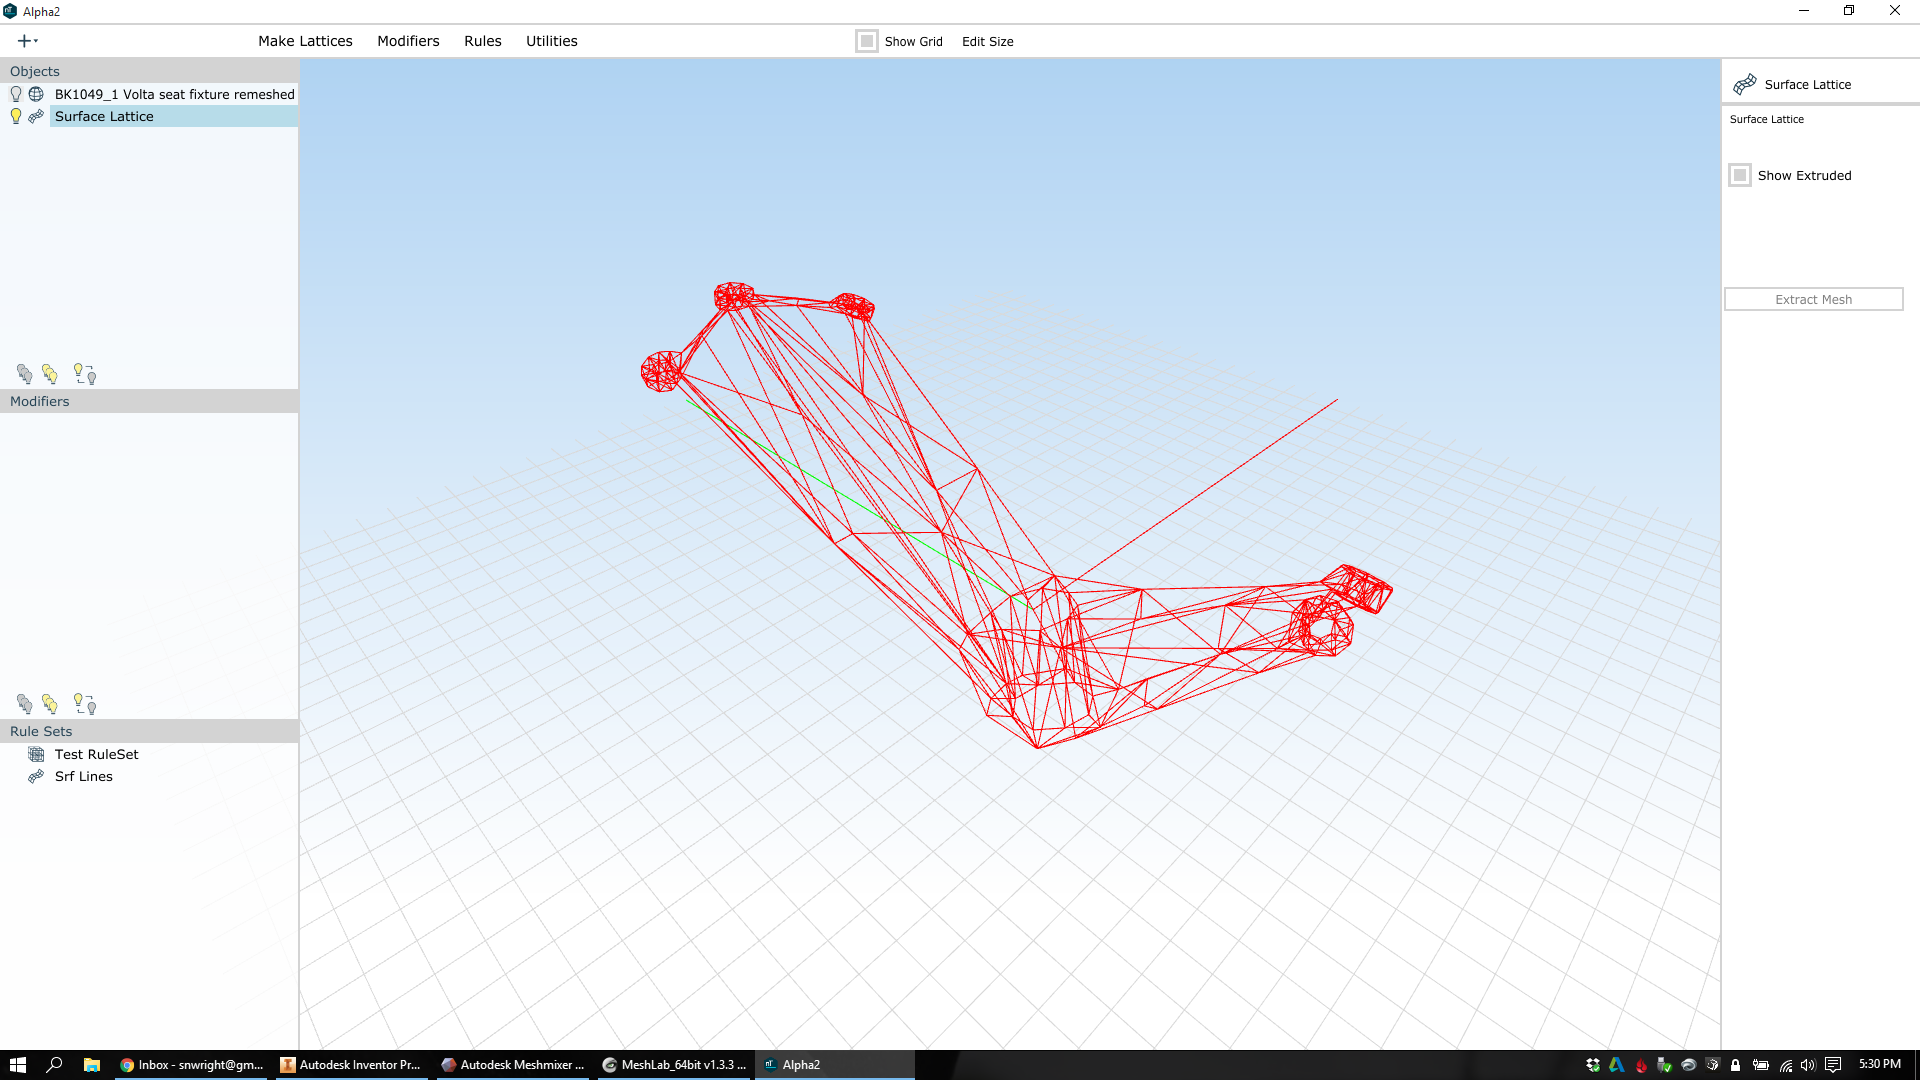Open File Explorer from the taskbar
Screen dimensions: 1920x1080
coord(91,1065)
